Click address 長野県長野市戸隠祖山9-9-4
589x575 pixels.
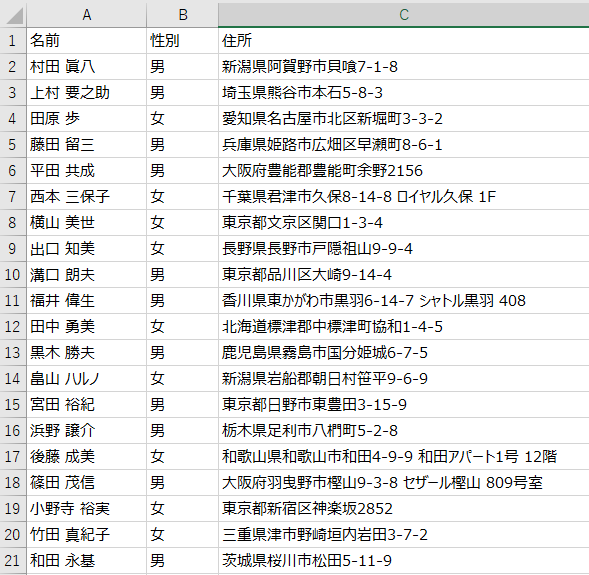(404, 249)
